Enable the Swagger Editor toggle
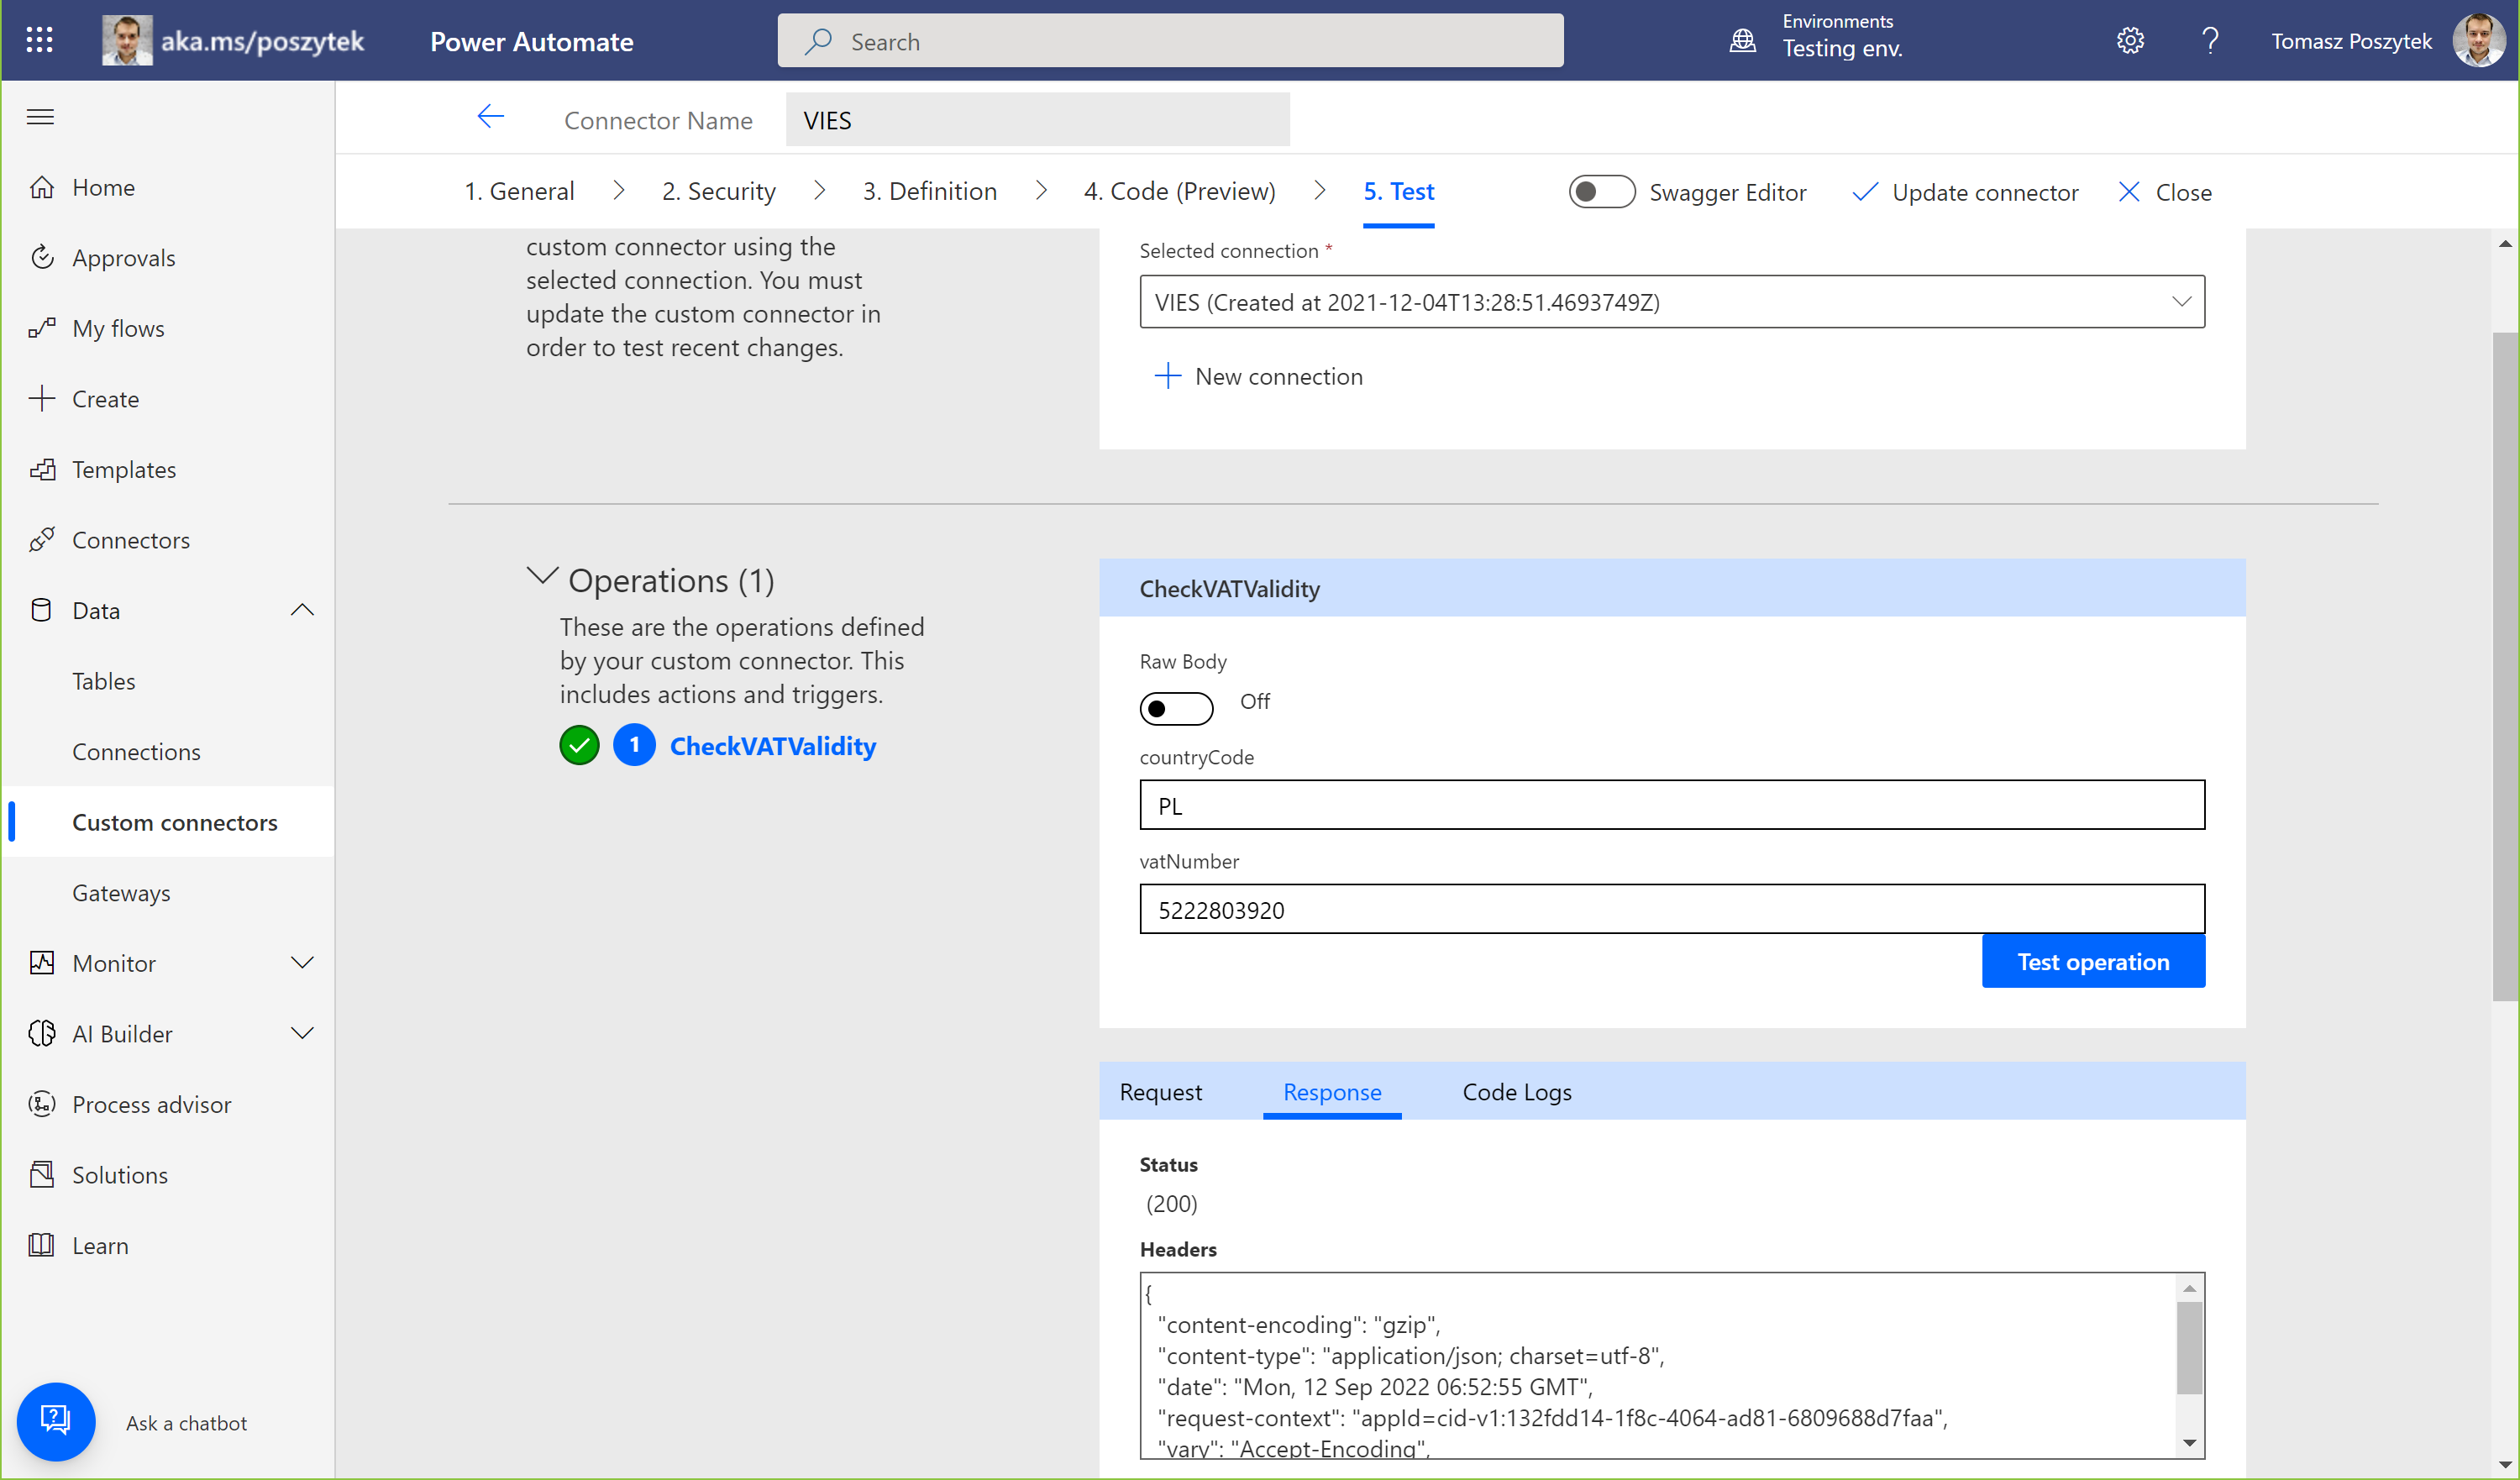 1601,192
